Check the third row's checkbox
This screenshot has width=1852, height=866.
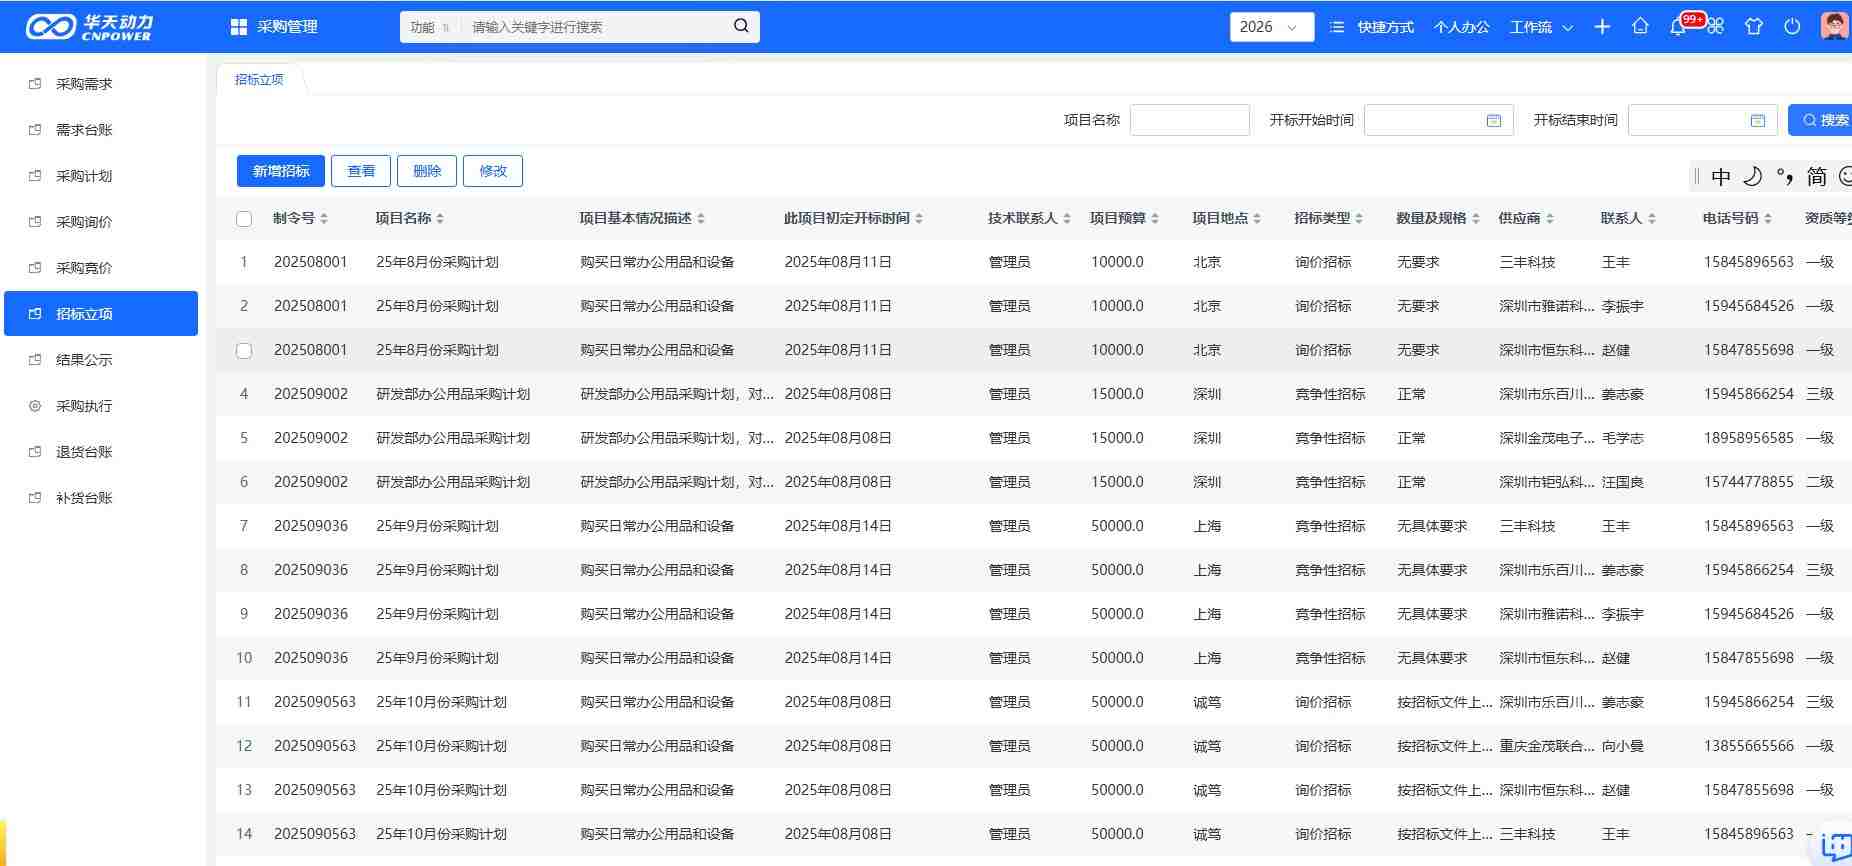[x=244, y=351]
